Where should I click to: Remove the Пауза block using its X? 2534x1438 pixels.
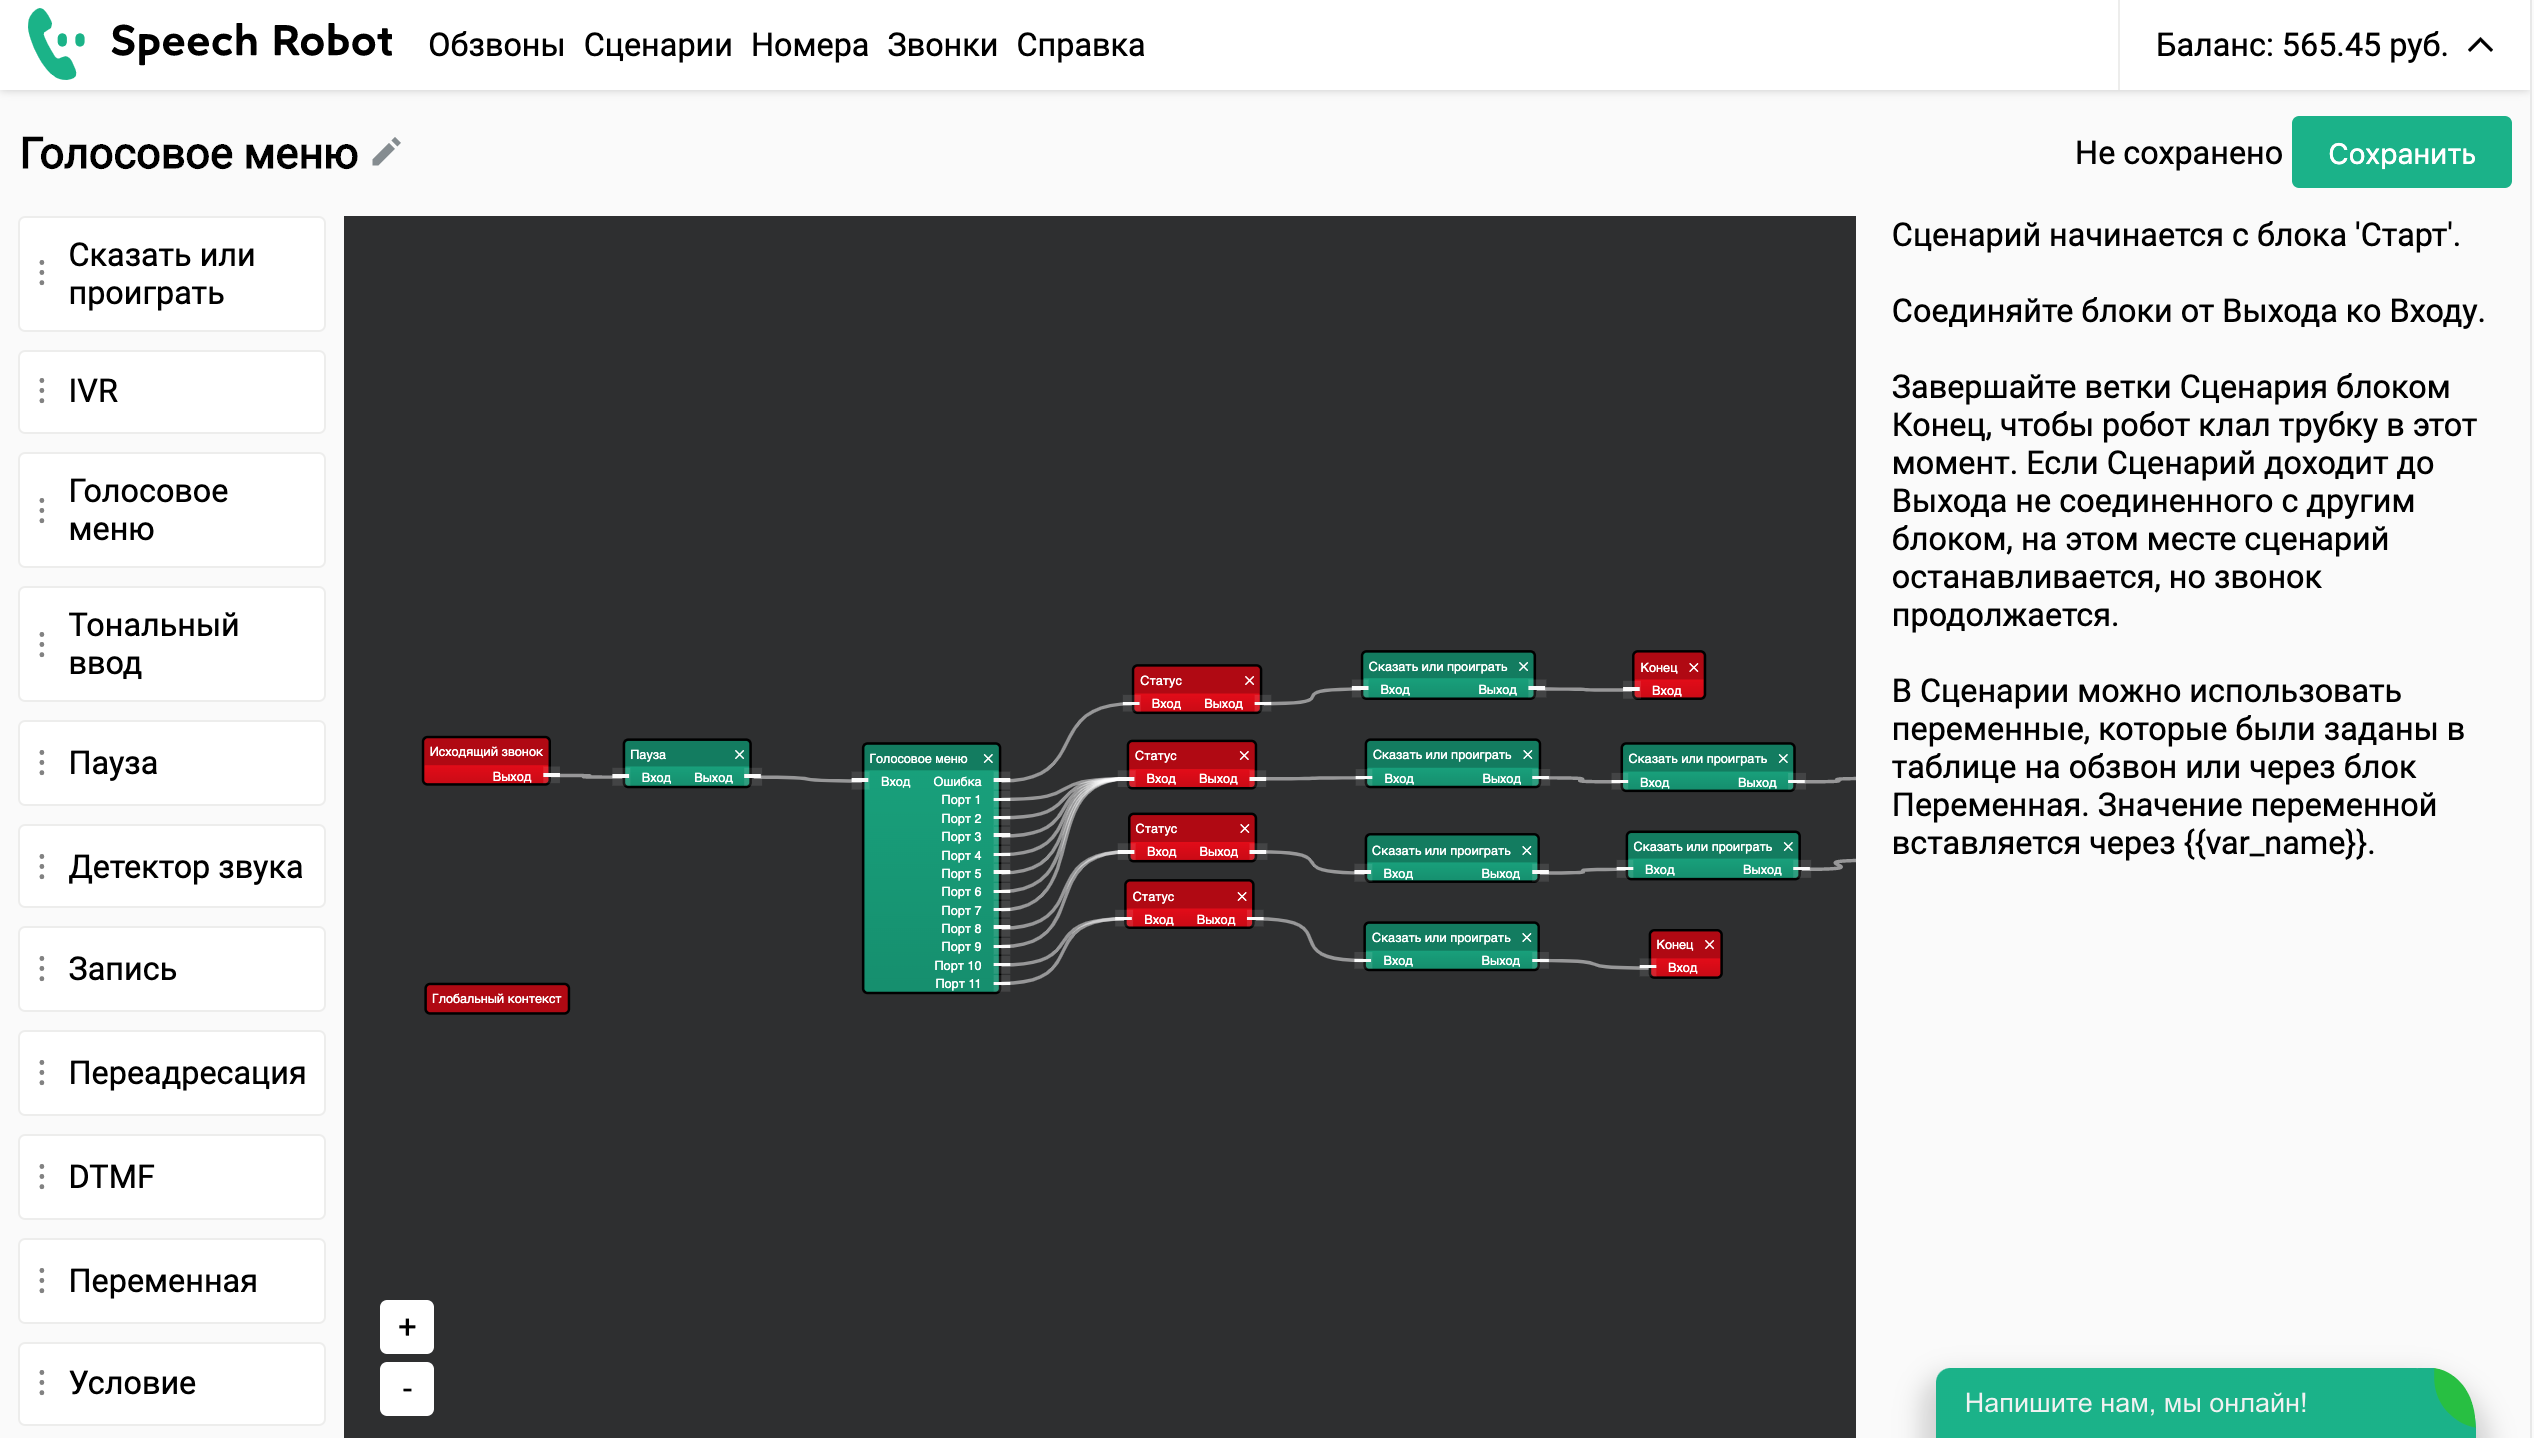tap(740, 754)
